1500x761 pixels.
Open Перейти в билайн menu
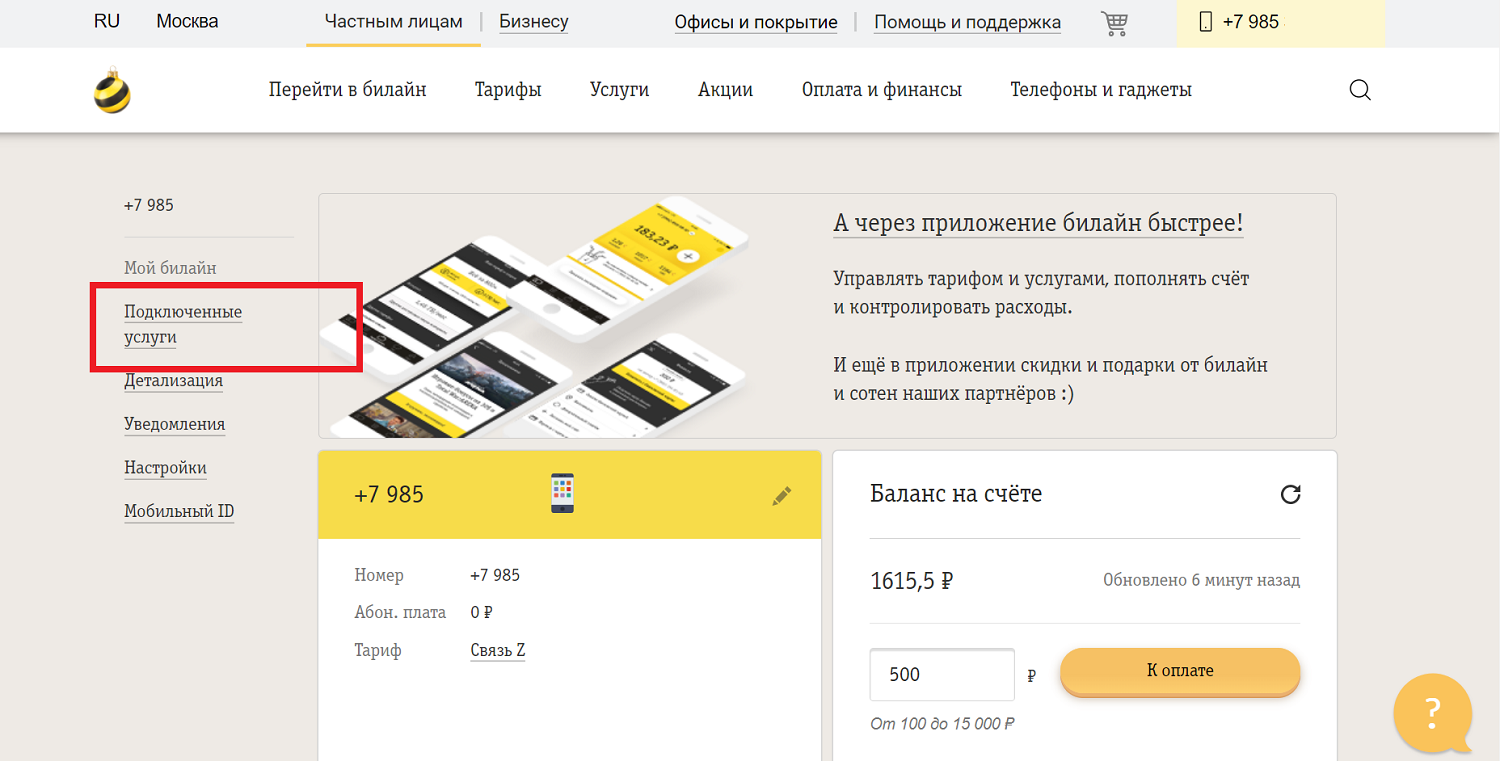pyautogui.click(x=348, y=90)
